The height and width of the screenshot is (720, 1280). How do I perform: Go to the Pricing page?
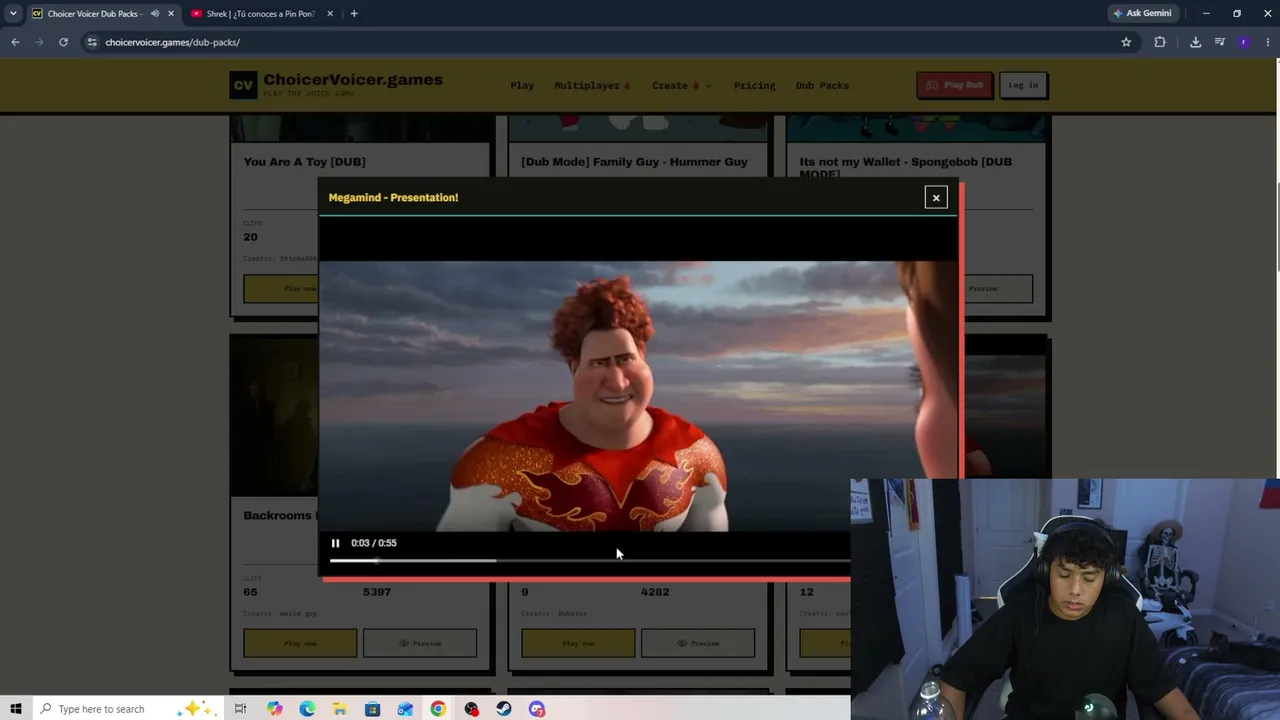pyautogui.click(x=754, y=85)
